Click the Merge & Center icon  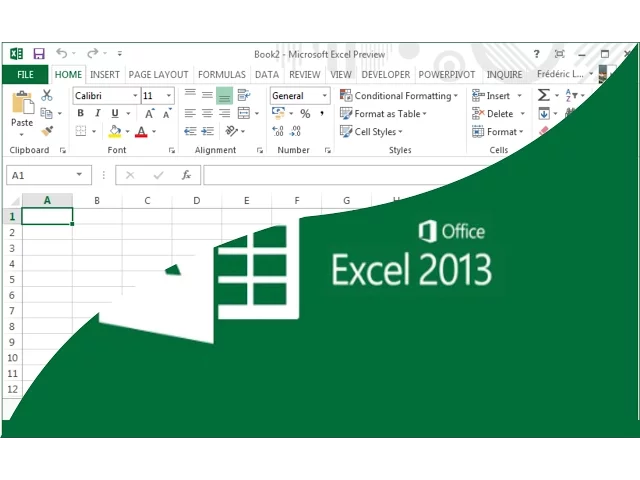[244, 113]
